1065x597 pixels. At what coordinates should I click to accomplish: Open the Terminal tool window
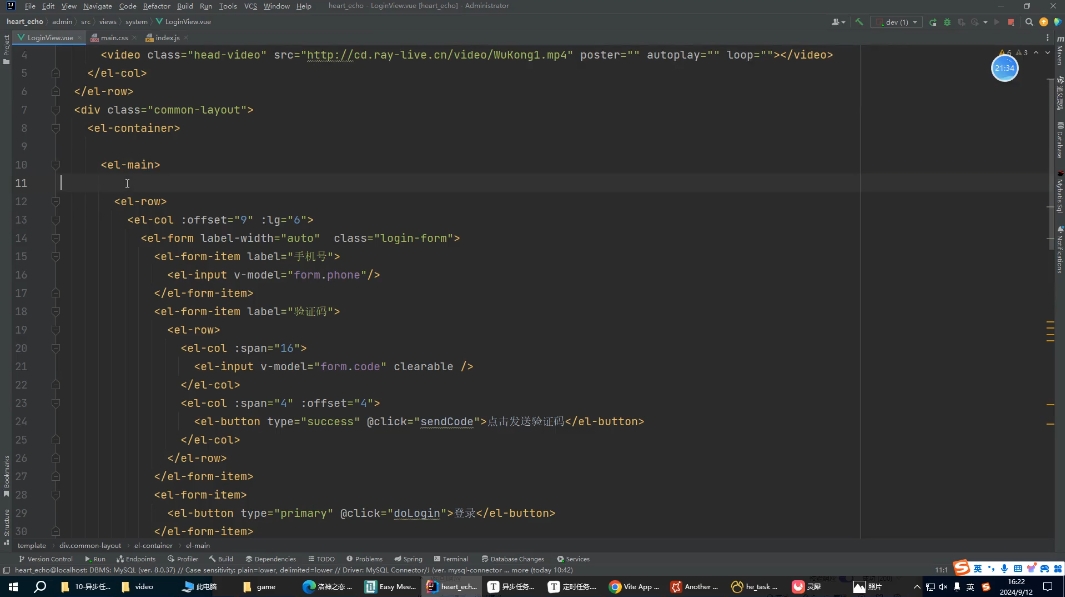tap(451, 559)
